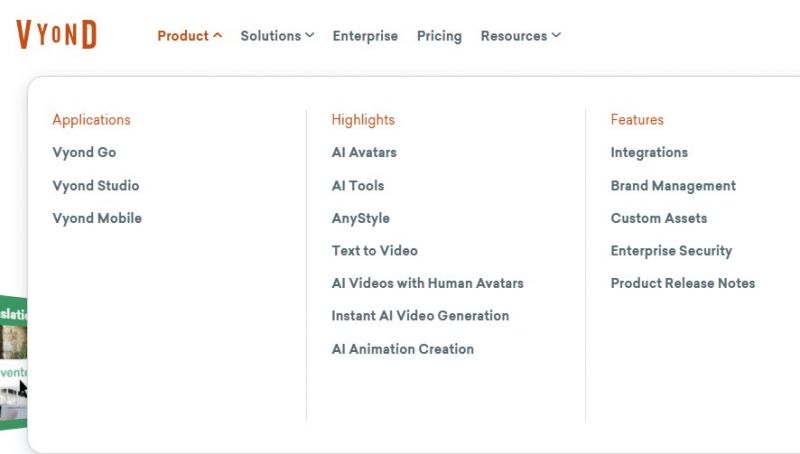Screen dimensions: 800x454
Task: Expand the Solutions dropdown
Action: [277, 36]
